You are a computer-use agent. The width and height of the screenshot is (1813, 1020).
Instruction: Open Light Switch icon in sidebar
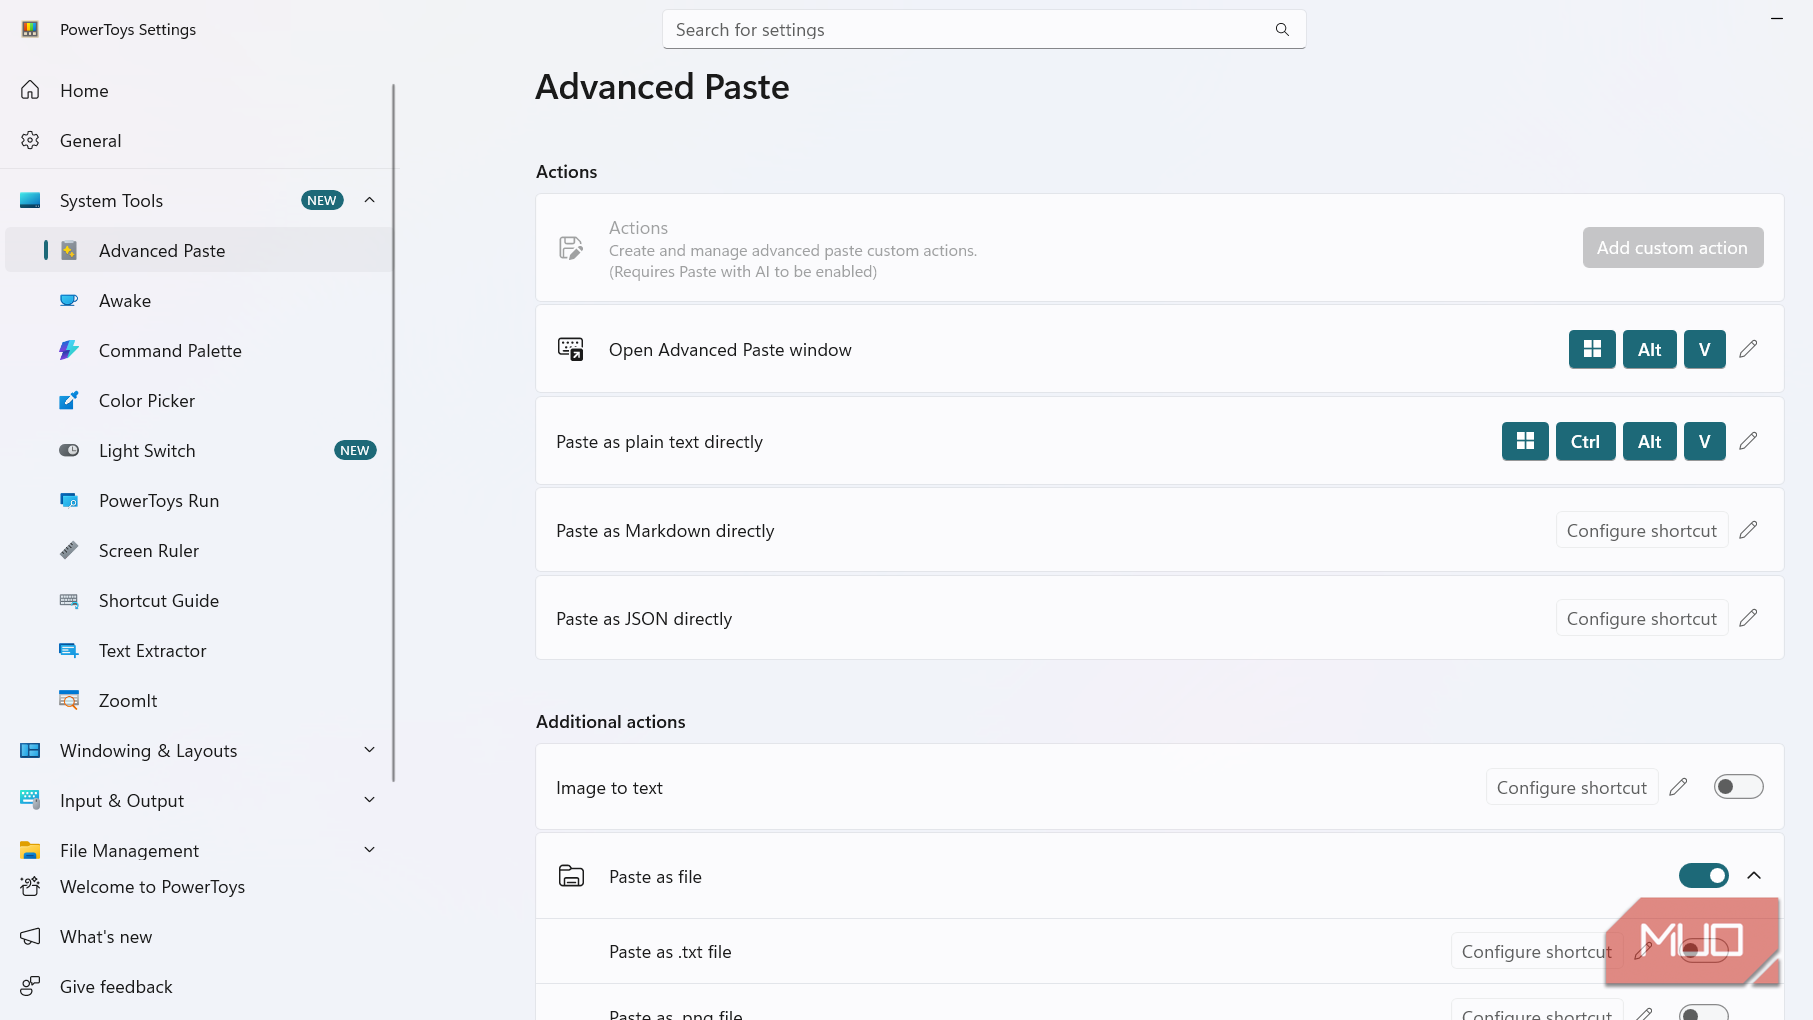coord(69,450)
